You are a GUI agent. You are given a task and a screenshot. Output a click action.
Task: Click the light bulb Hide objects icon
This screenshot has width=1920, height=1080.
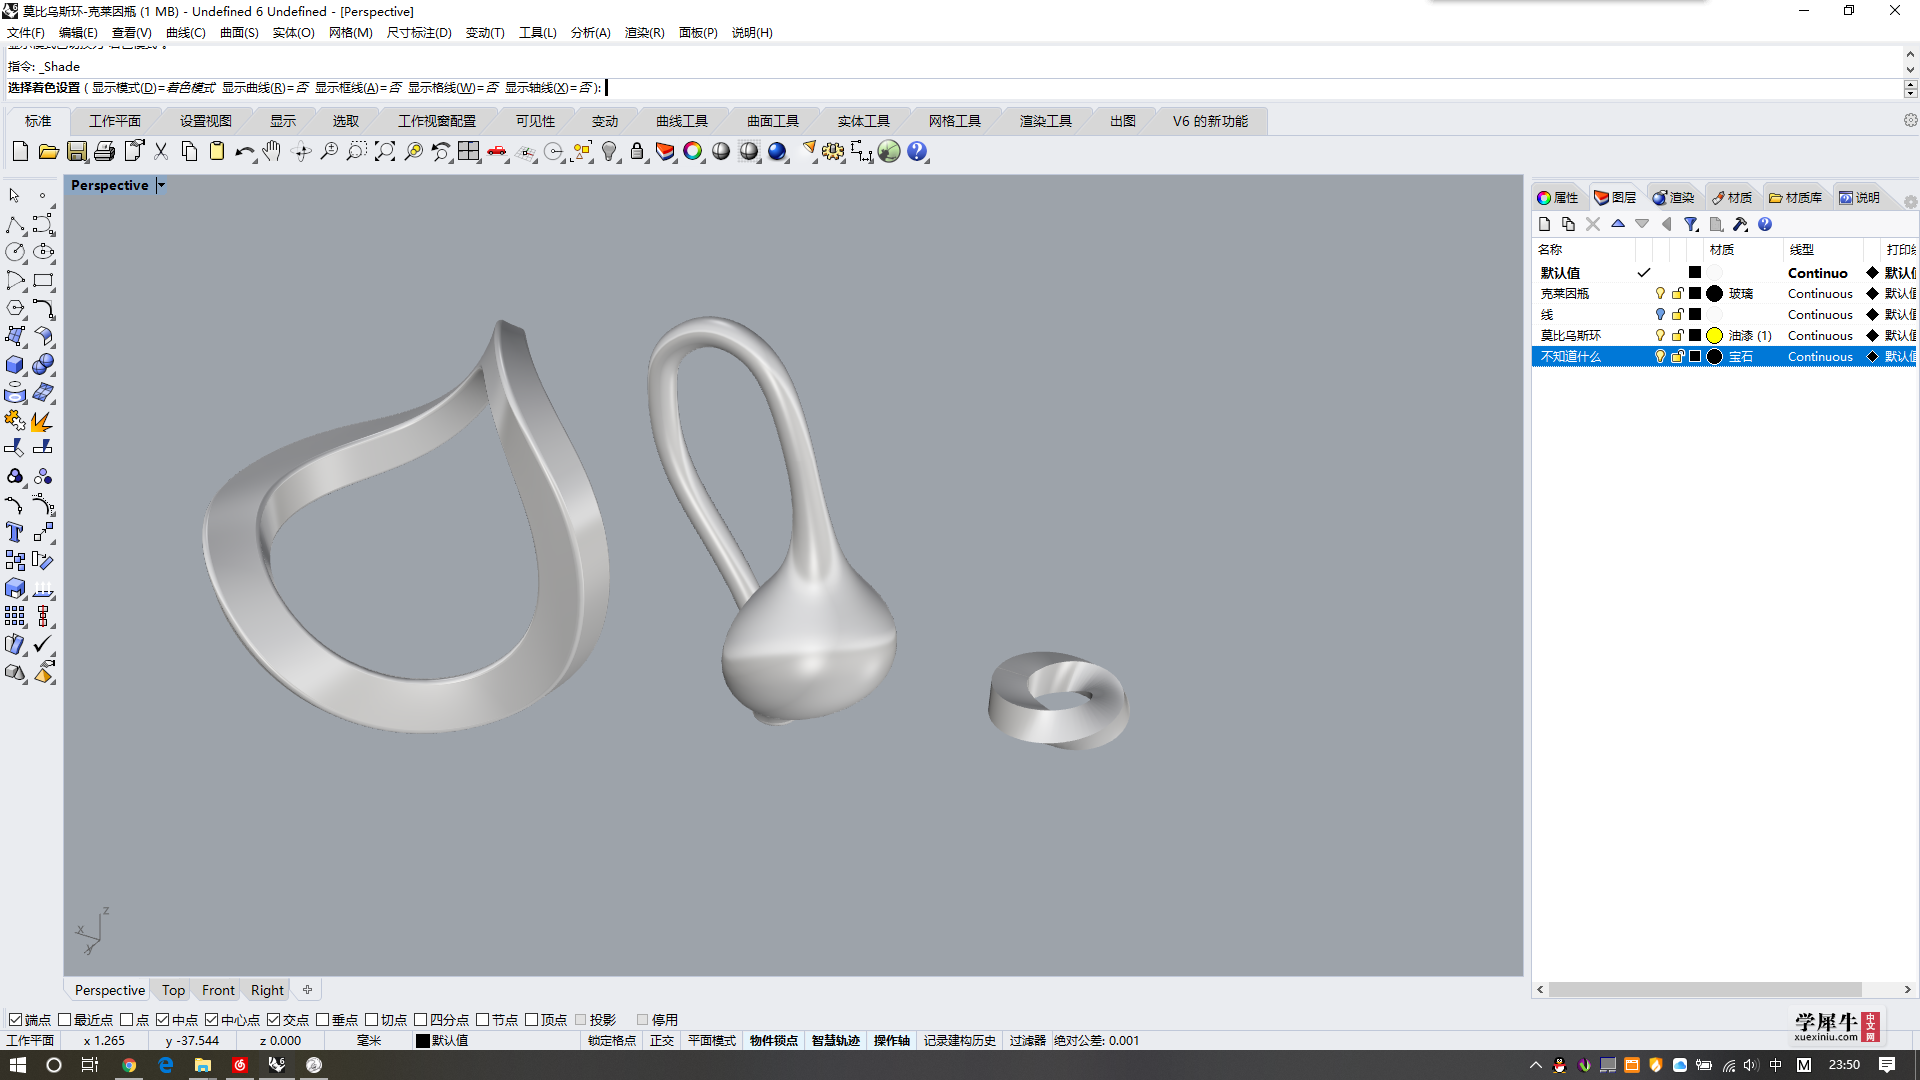[609, 152]
